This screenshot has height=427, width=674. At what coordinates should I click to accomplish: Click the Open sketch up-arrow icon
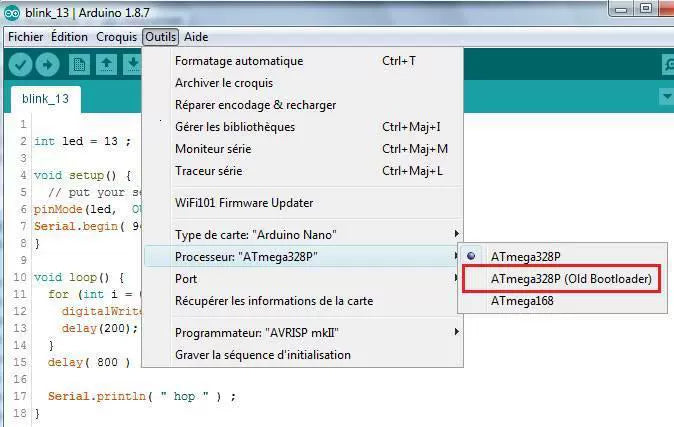coord(106,65)
